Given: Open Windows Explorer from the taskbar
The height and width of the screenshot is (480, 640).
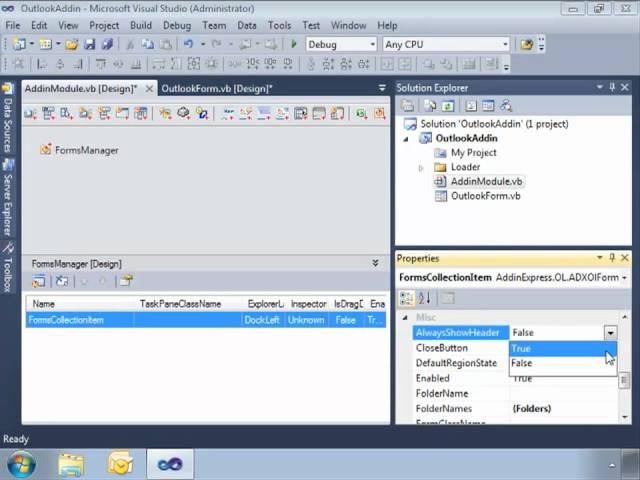Looking at the screenshot, I should (71, 464).
